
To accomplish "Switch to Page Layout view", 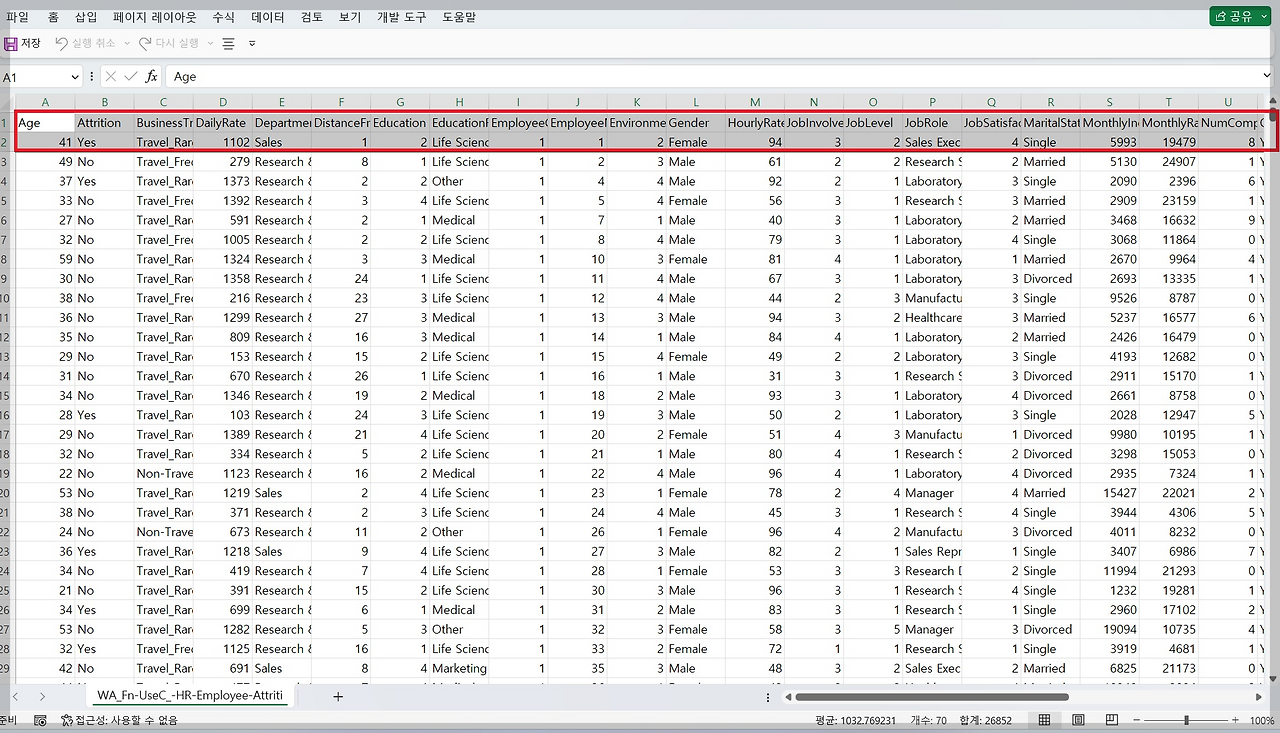I will [x=1078, y=720].
